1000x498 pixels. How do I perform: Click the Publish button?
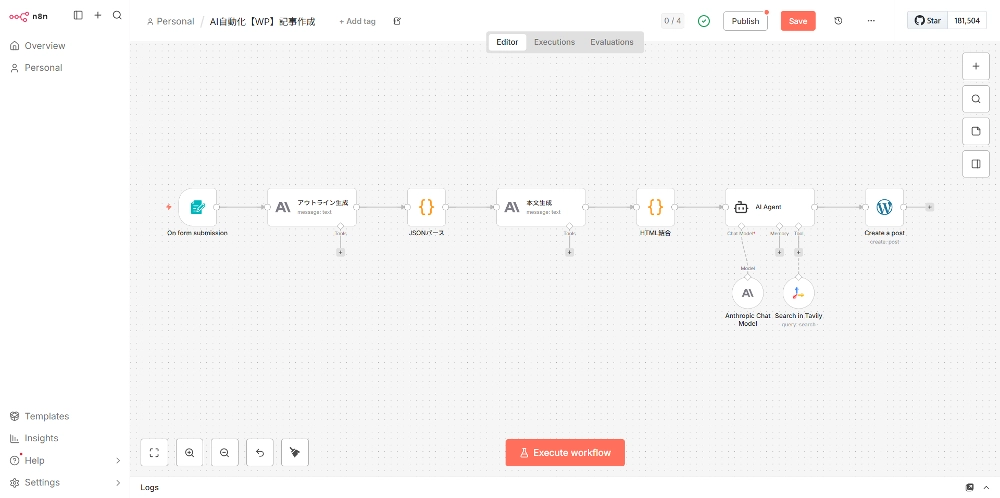[745, 21]
